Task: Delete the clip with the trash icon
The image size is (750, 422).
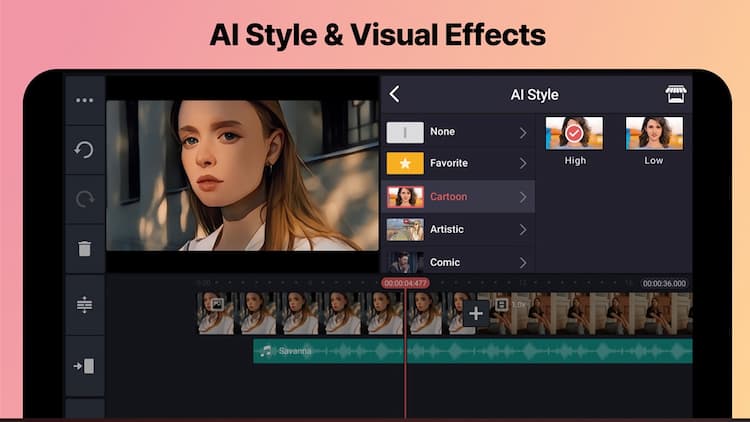Action: tap(84, 249)
